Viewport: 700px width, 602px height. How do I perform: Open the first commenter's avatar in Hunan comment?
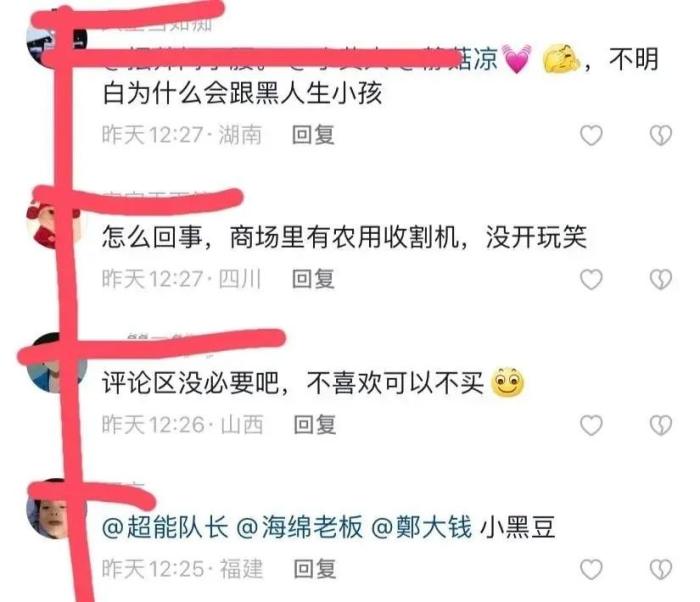click(x=57, y=42)
